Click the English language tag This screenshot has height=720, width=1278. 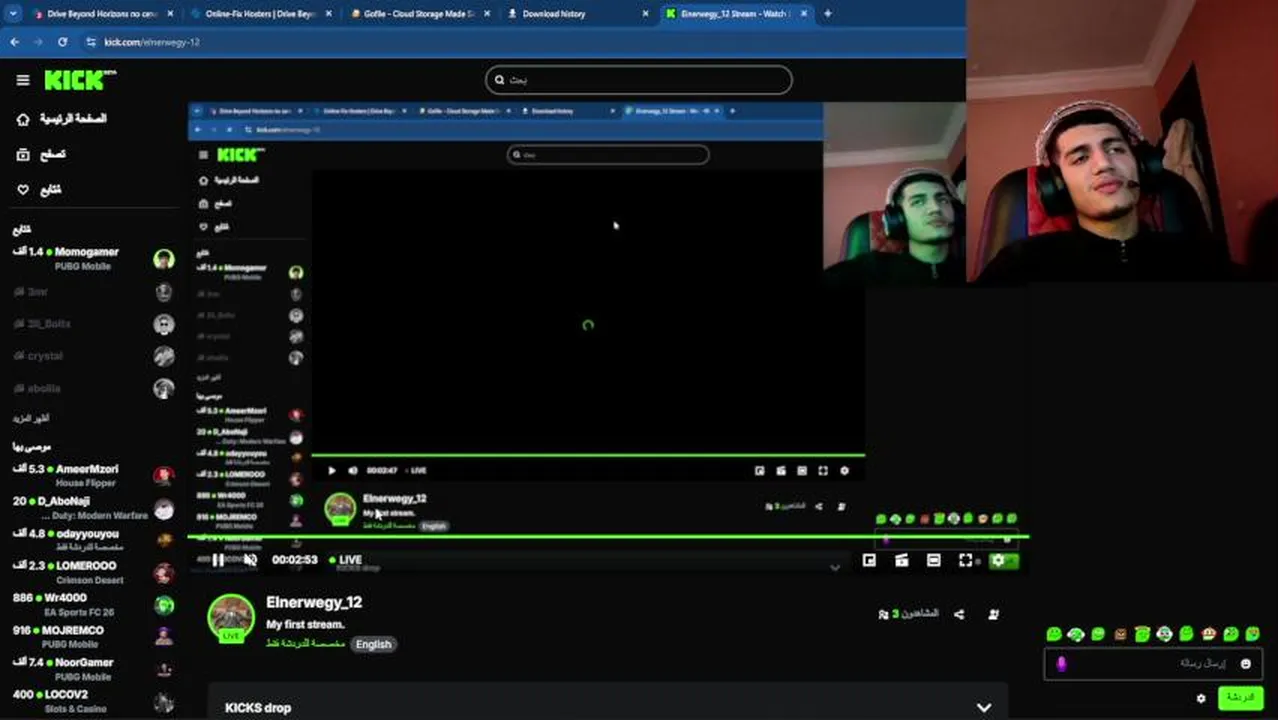click(373, 644)
